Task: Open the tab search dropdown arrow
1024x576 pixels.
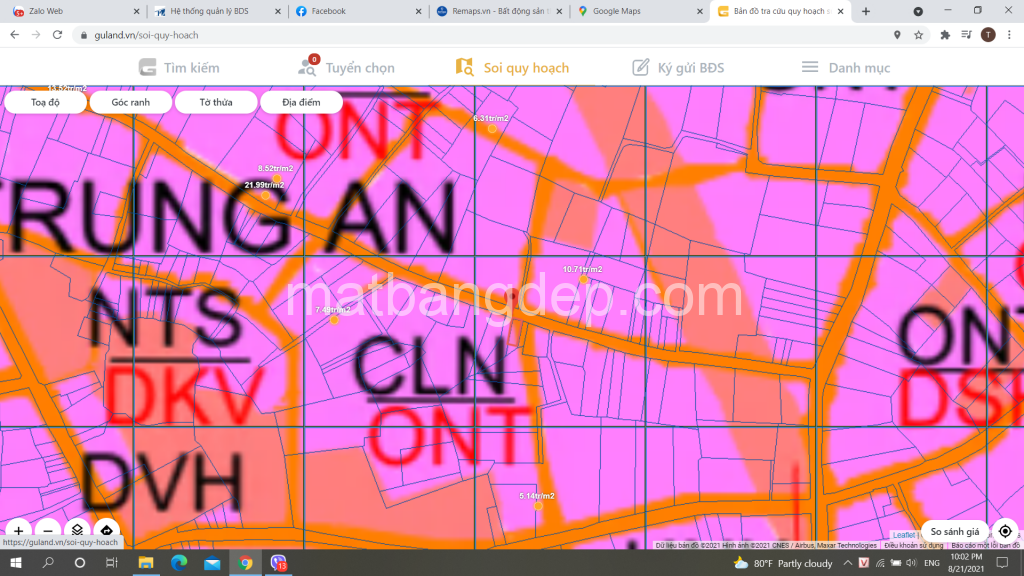Action: click(918, 11)
